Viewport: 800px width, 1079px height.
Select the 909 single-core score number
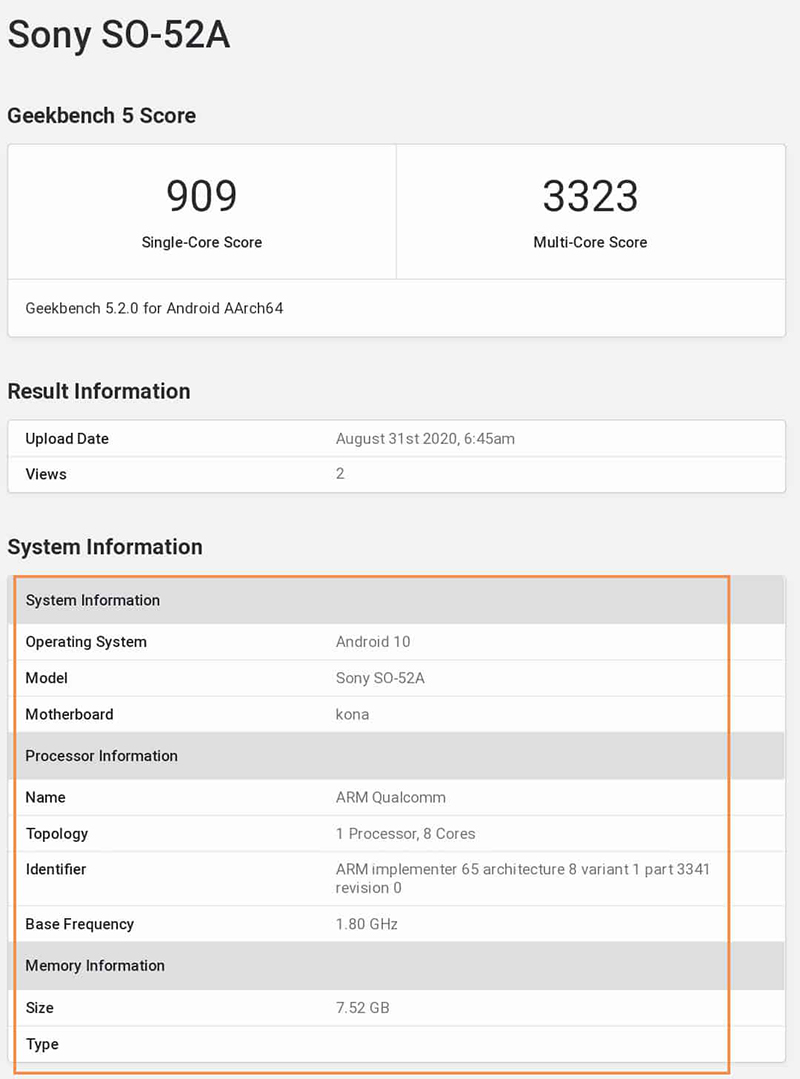tap(201, 196)
